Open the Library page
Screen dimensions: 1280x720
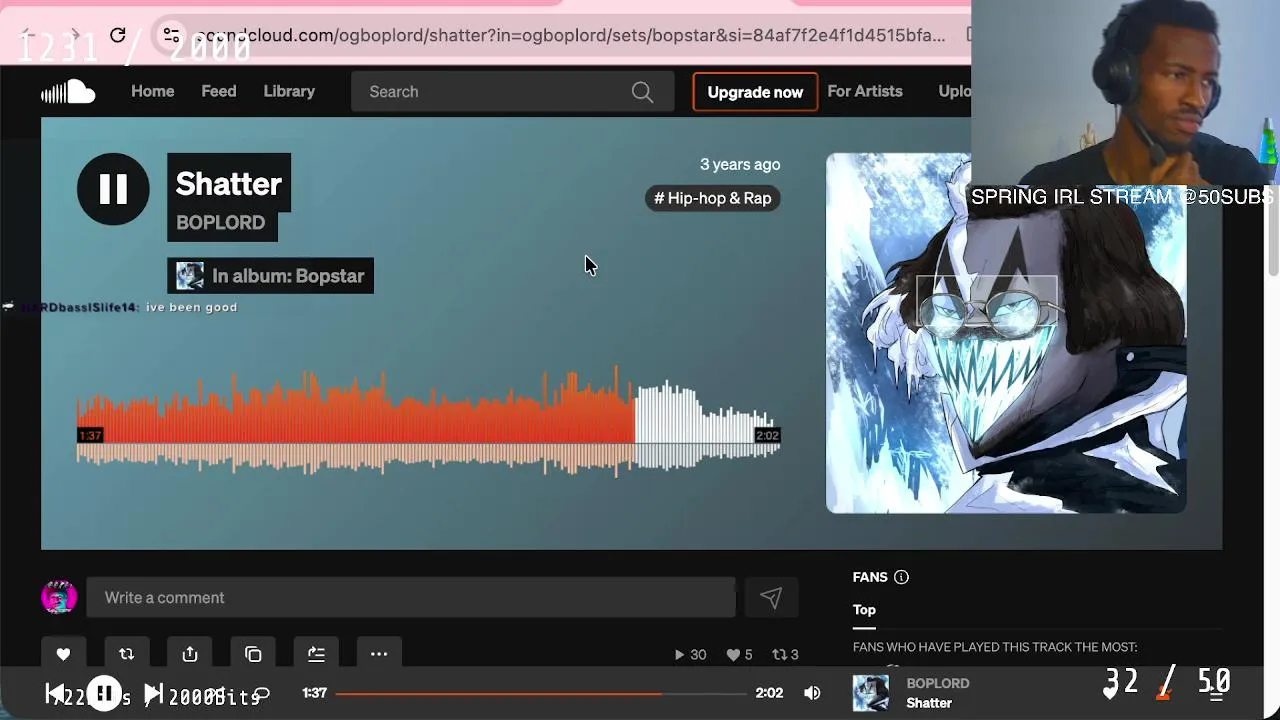[289, 91]
